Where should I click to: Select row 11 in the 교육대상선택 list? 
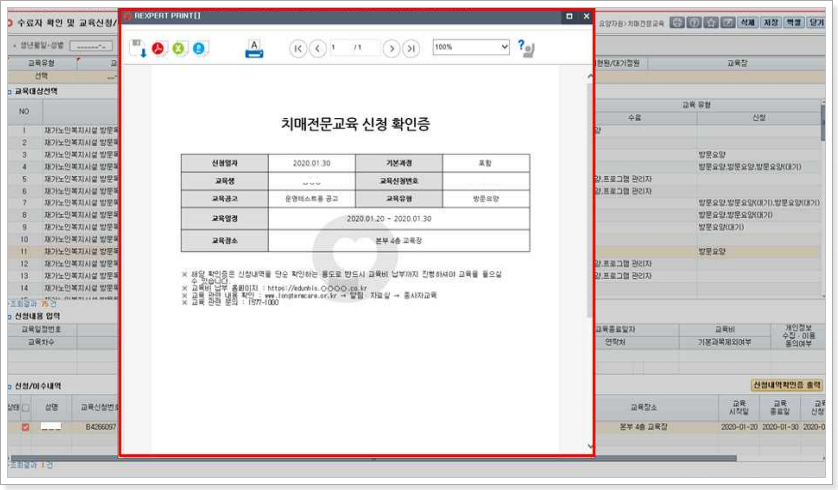click(63, 252)
